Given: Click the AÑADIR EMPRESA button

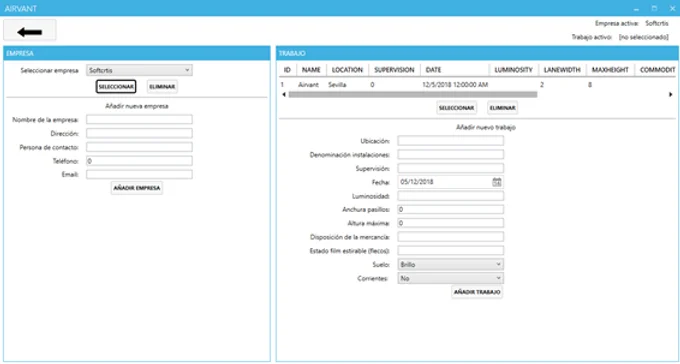Looking at the screenshot, I should tap(137, 188).
